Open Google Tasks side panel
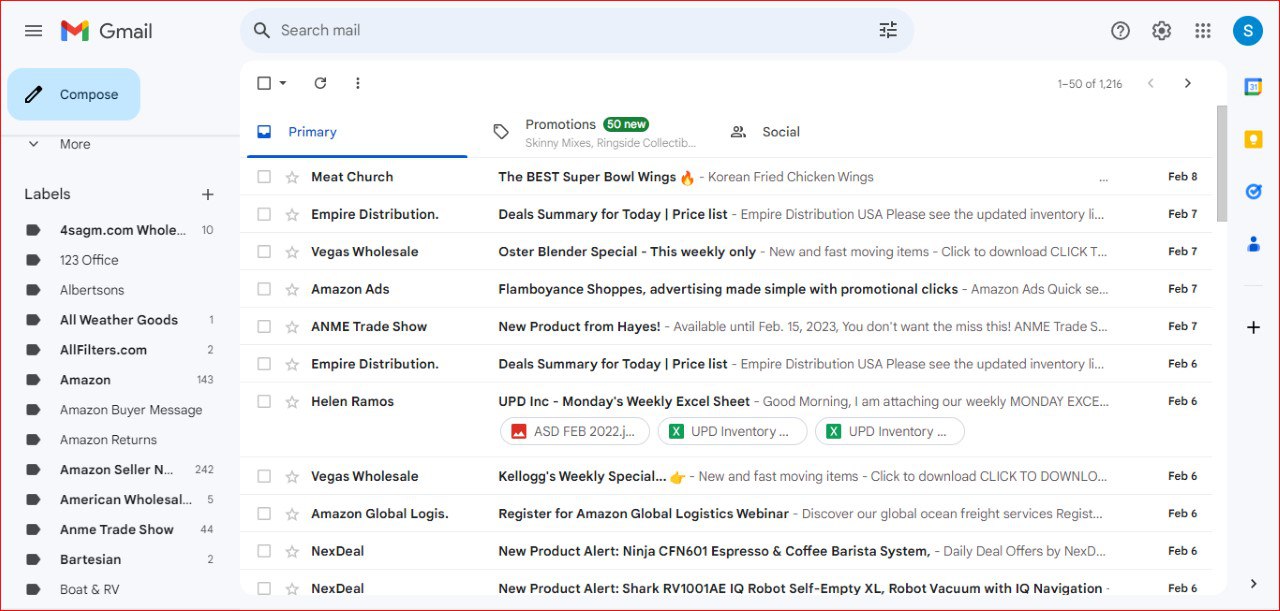This screenshot has width=1280, height=611. (1253, 191)
